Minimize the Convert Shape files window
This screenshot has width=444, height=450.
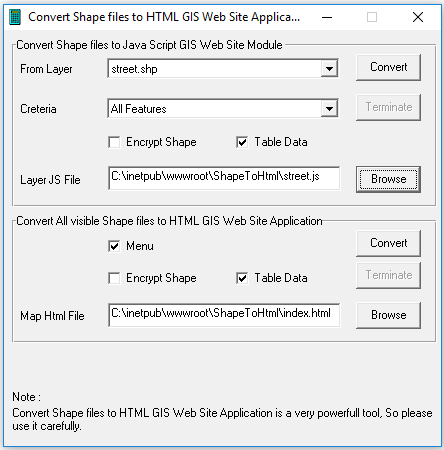[327, 17]
